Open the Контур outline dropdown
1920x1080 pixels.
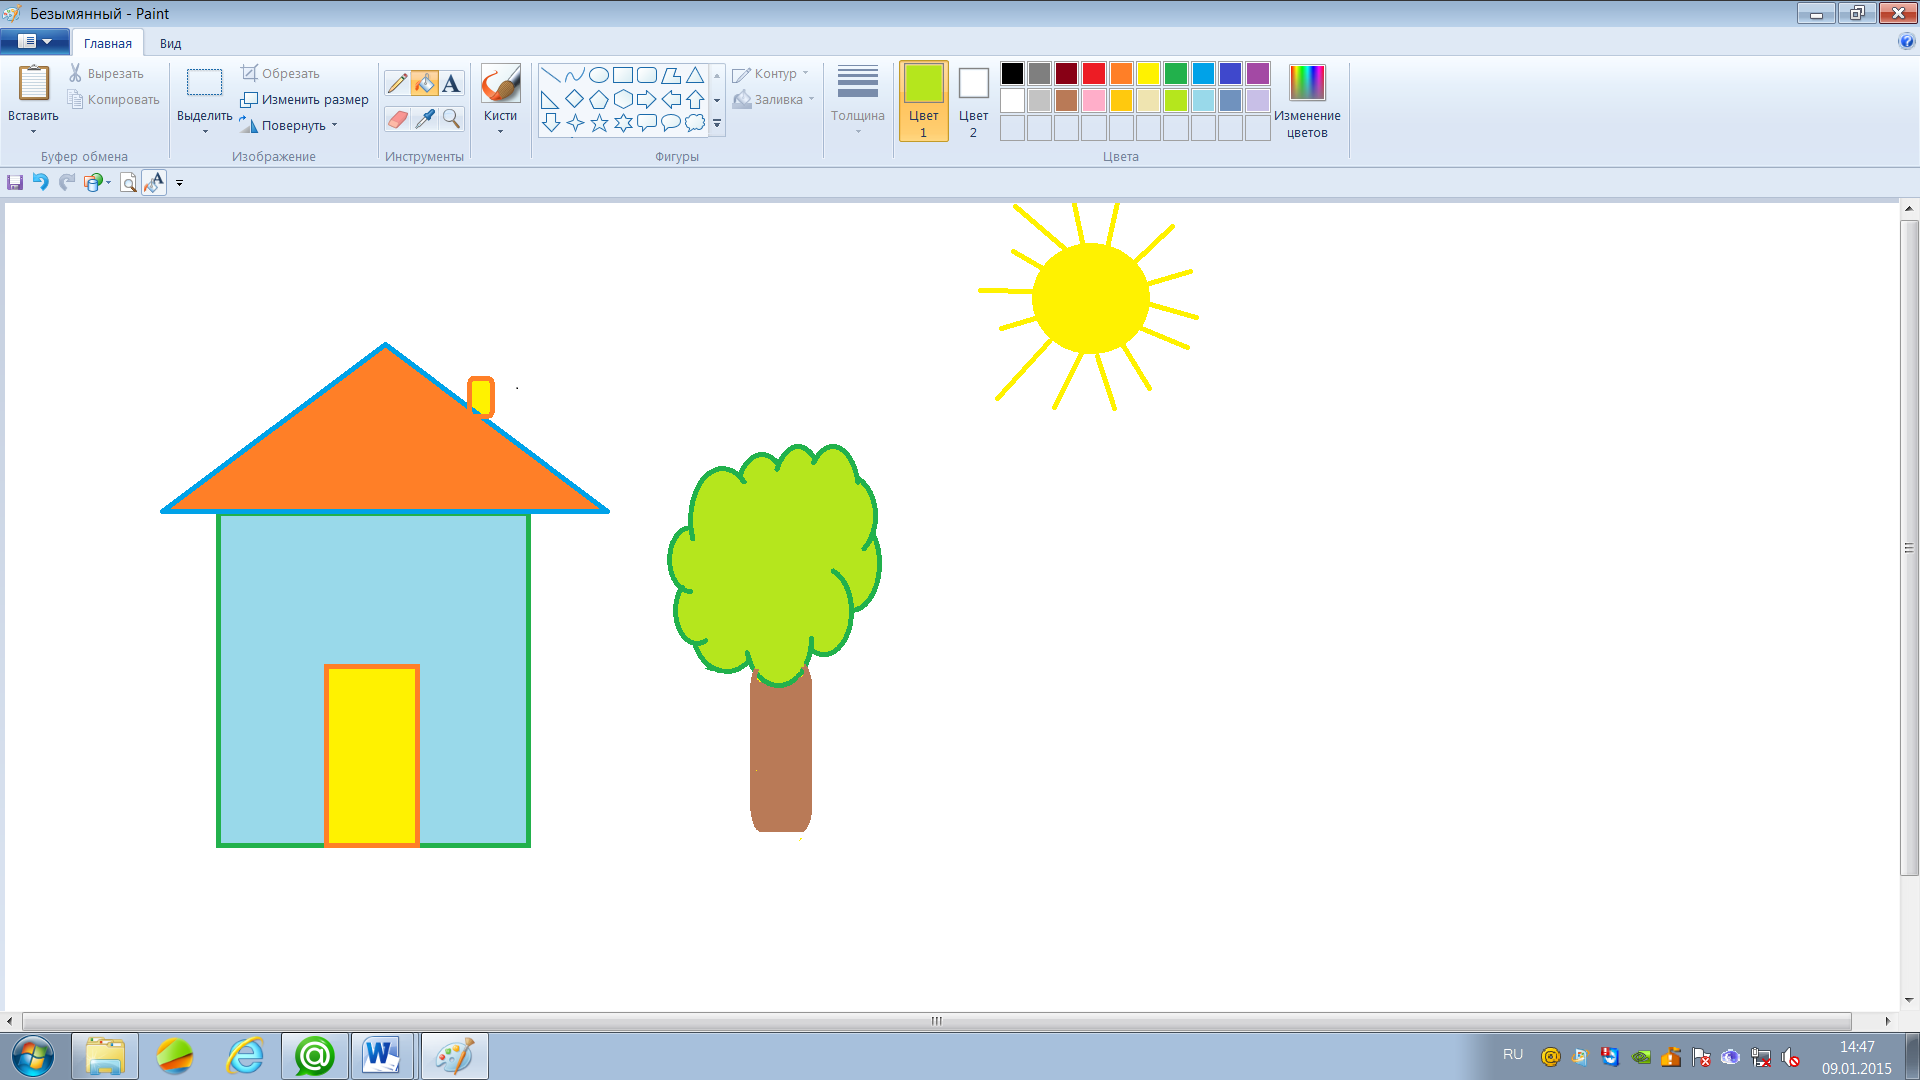point(771,74)
